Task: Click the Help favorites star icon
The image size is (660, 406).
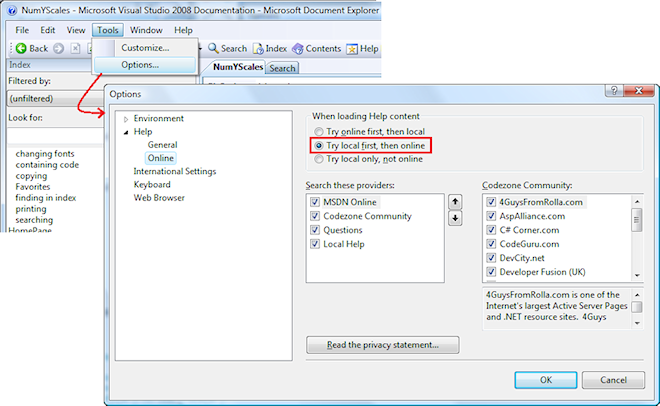Action: [x=353, y=48]
